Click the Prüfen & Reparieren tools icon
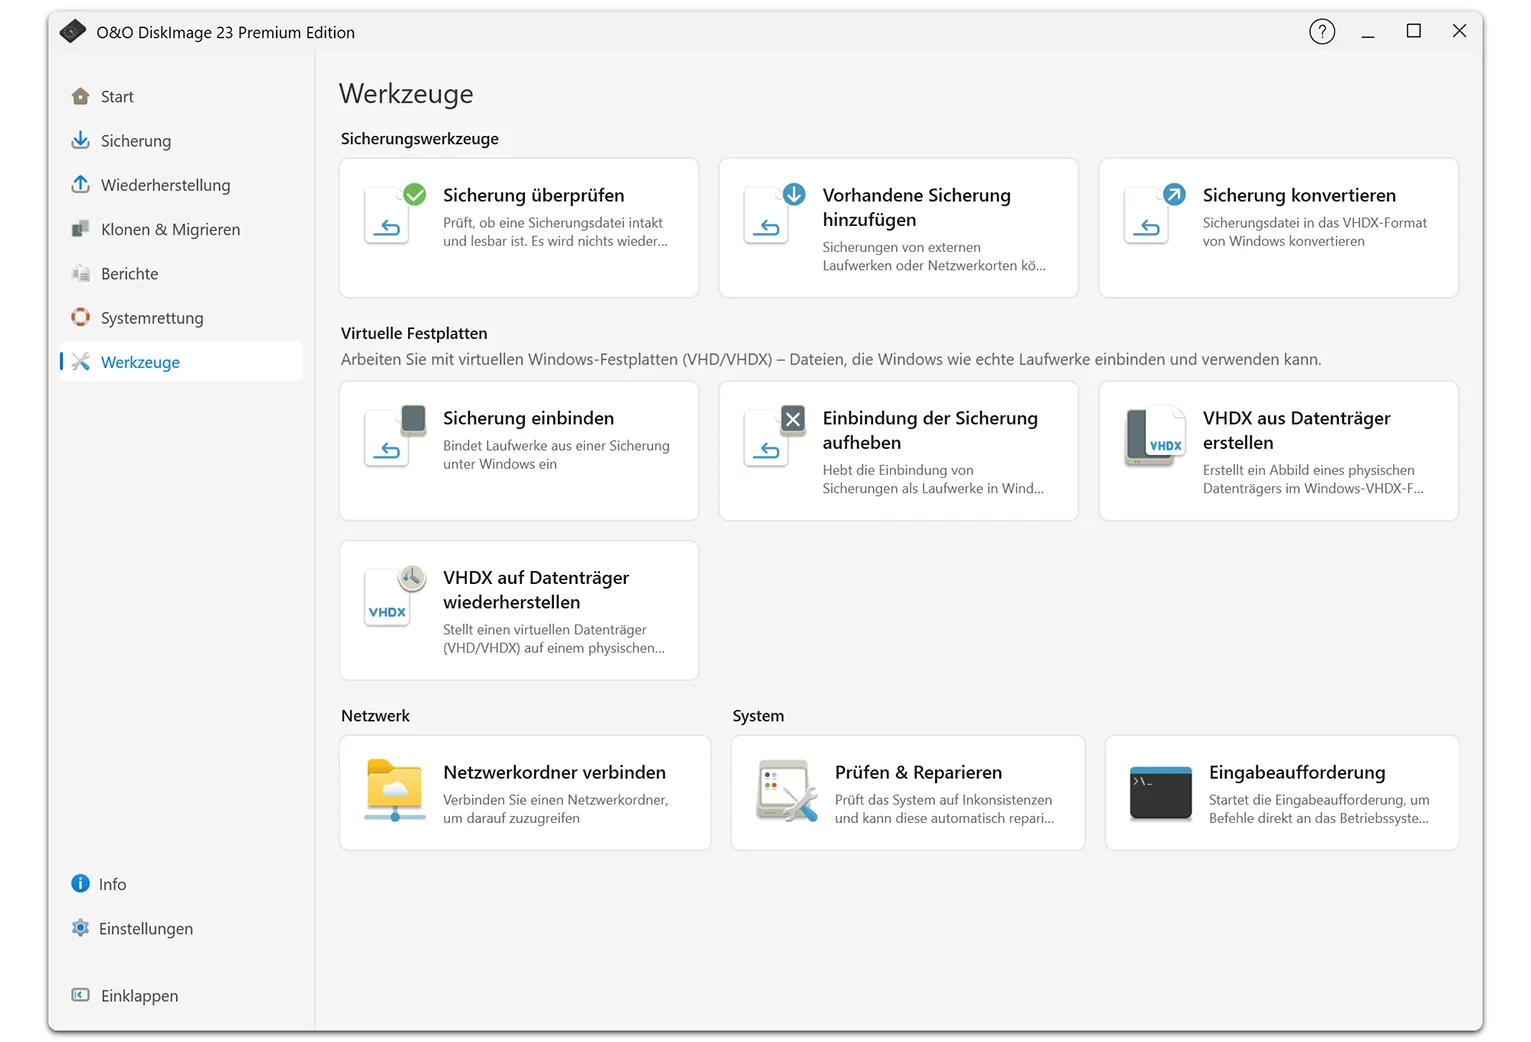 pyautogui.click(x=787, y=791)
